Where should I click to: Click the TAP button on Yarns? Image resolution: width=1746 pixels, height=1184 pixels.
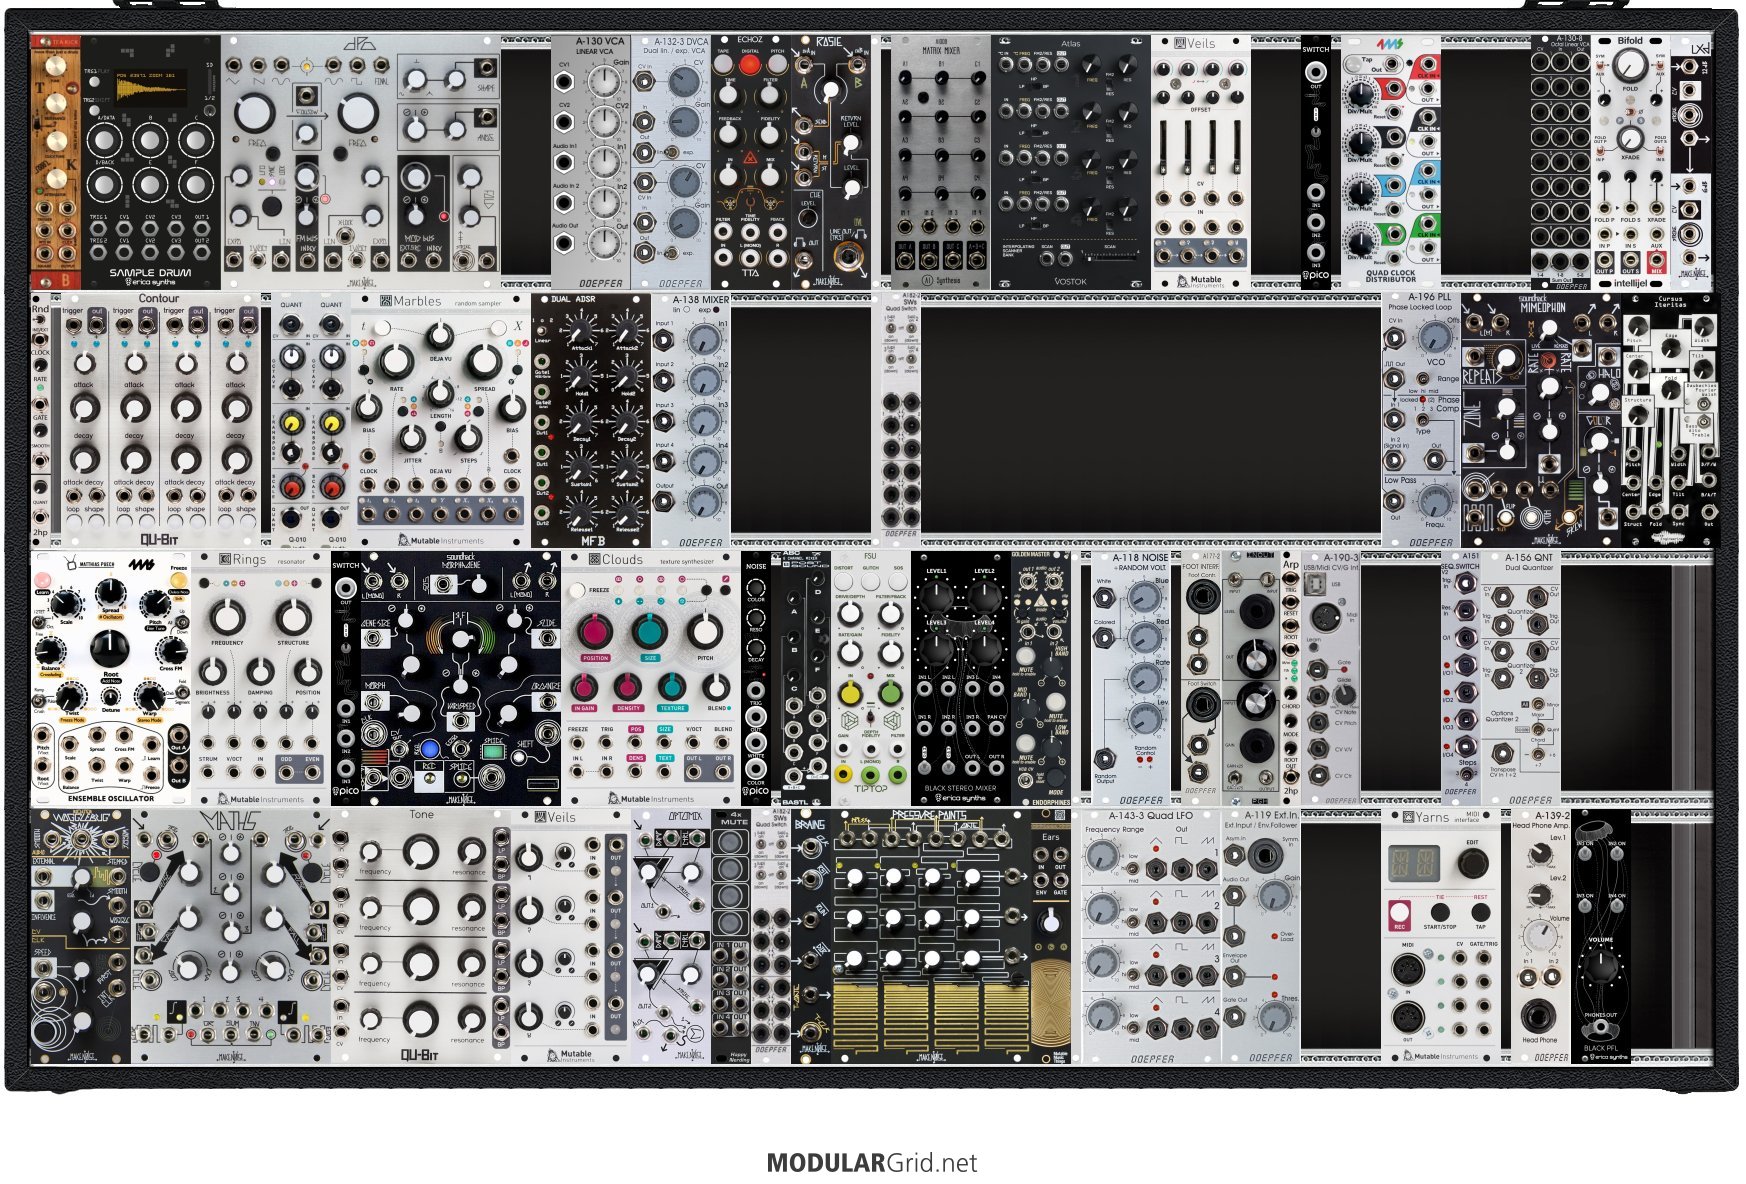[x=1480, y=912]
